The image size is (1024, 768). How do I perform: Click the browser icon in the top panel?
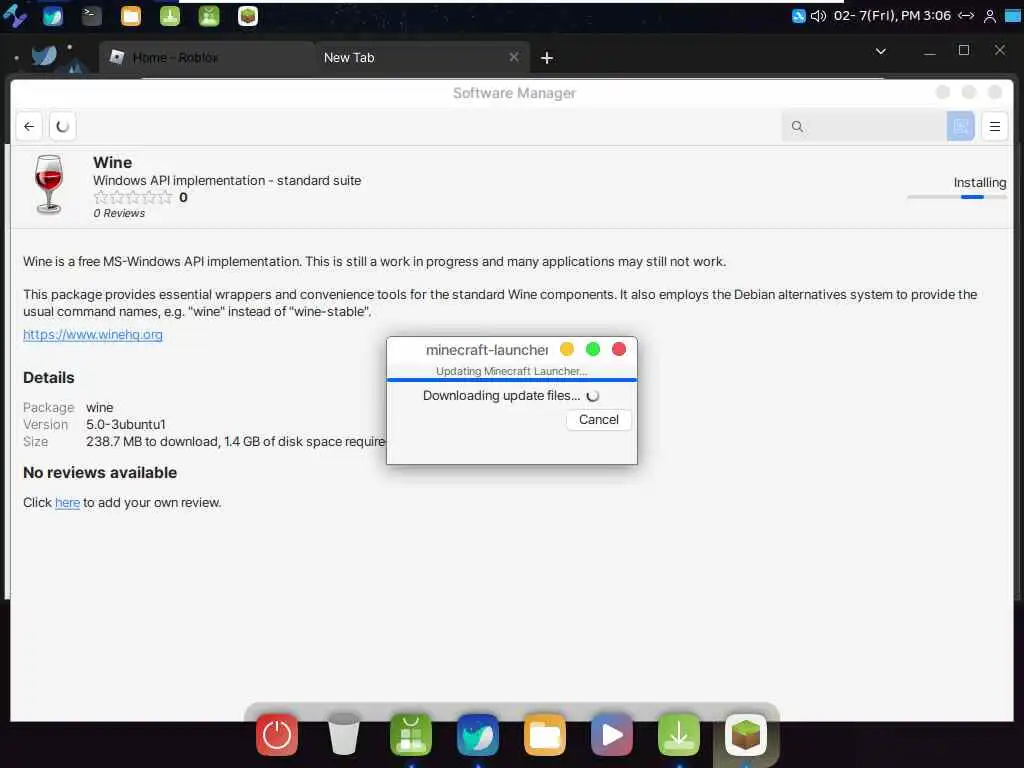tap(53, 16)
